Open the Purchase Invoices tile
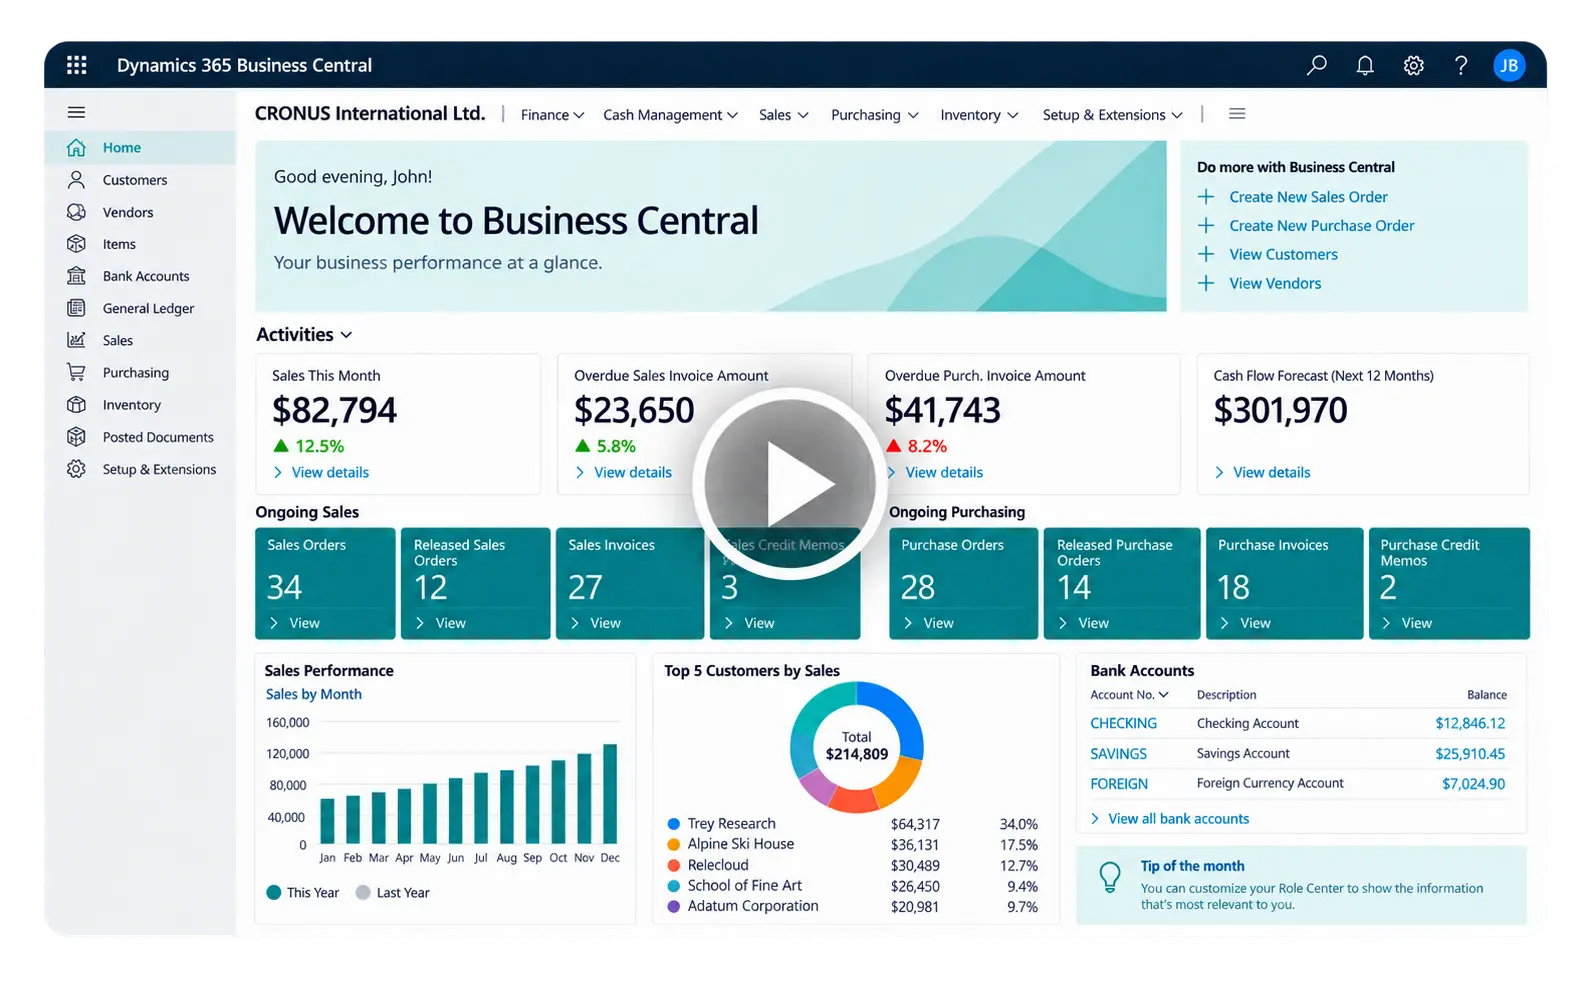1591x988 pixels. pyautogui.click(x=1284, y=583)
